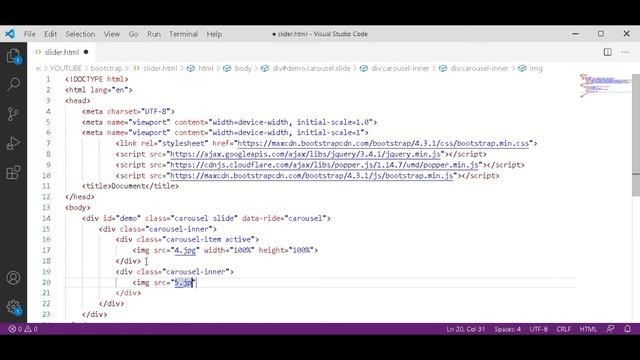Open the Explorer view in activity bar

coord(13,56)
